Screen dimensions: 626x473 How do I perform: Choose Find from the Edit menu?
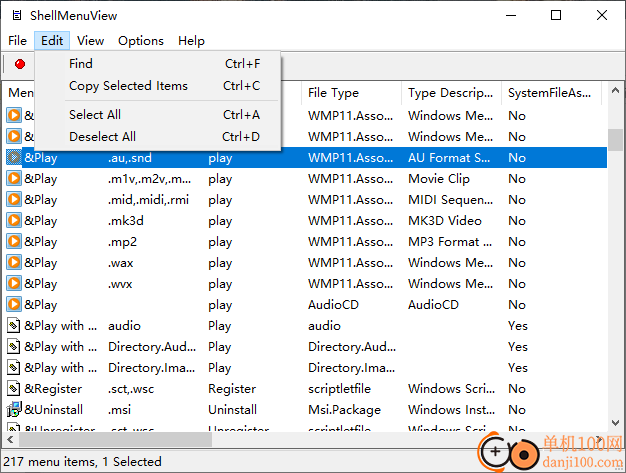click(x=158, y=64)
